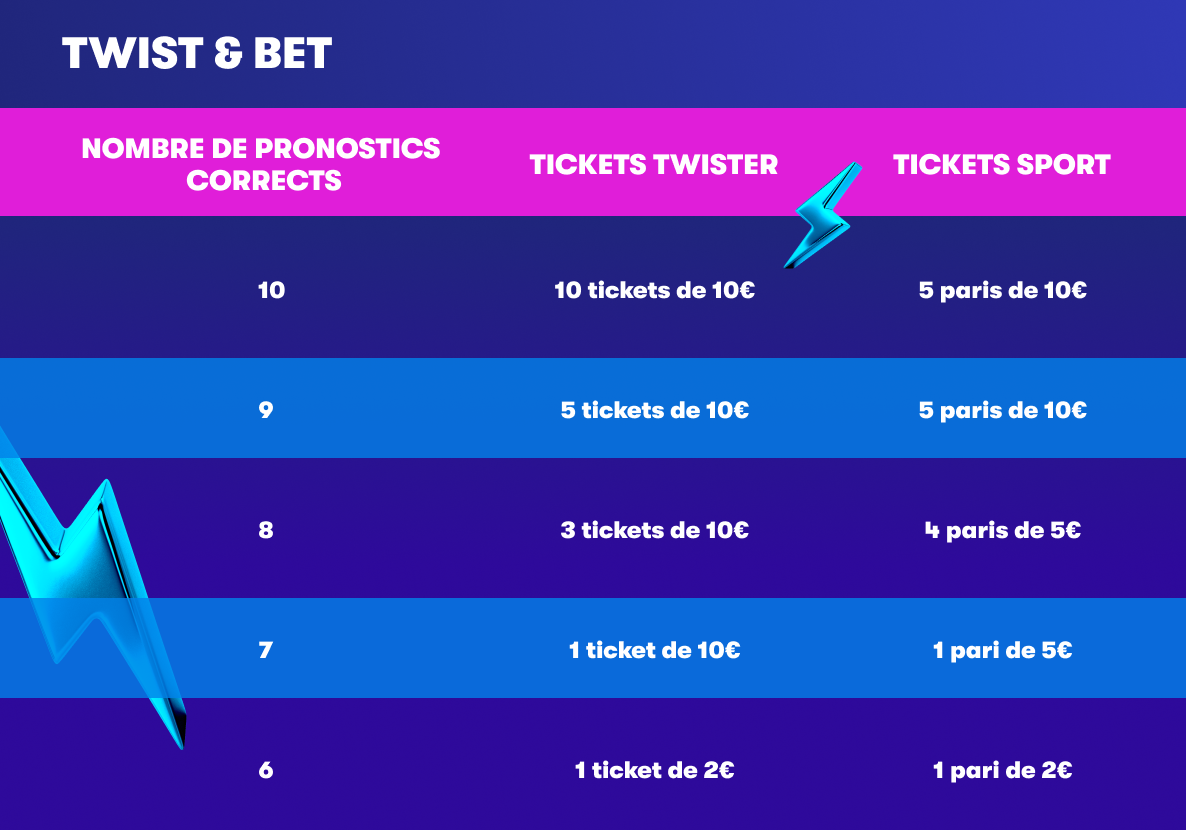The image size is (1186, 830).
Task: Click the 9 correct predictions cell
Action: 266,410
